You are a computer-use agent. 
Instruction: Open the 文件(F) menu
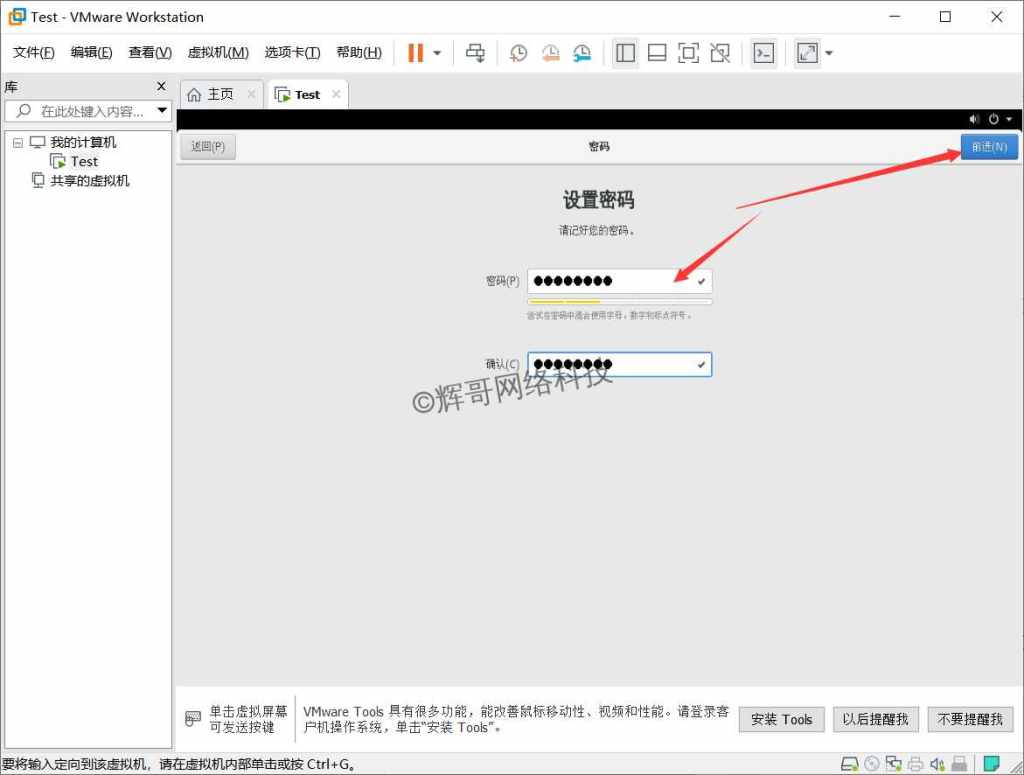(33, 52)
